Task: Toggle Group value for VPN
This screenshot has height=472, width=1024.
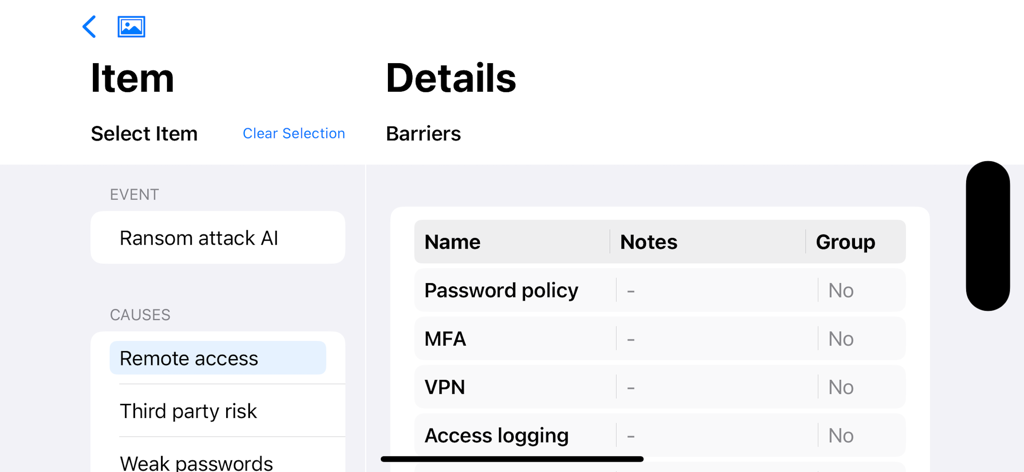Action: pos(840,387)
